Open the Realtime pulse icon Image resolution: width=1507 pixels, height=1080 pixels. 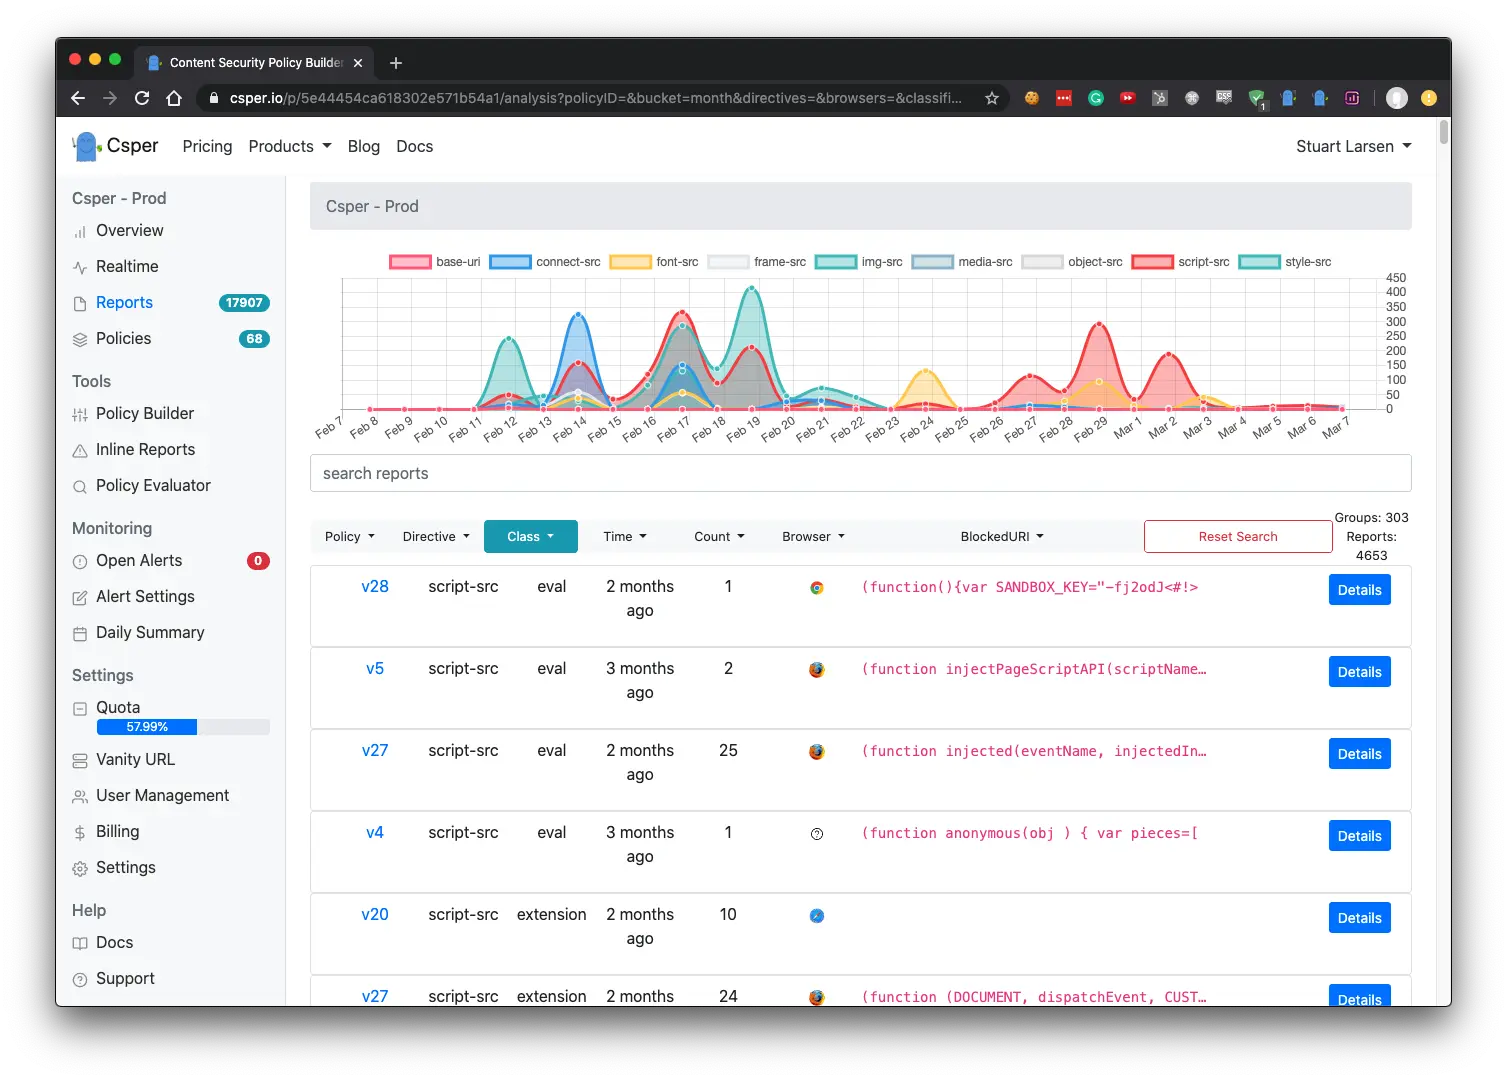coord(80,268)
